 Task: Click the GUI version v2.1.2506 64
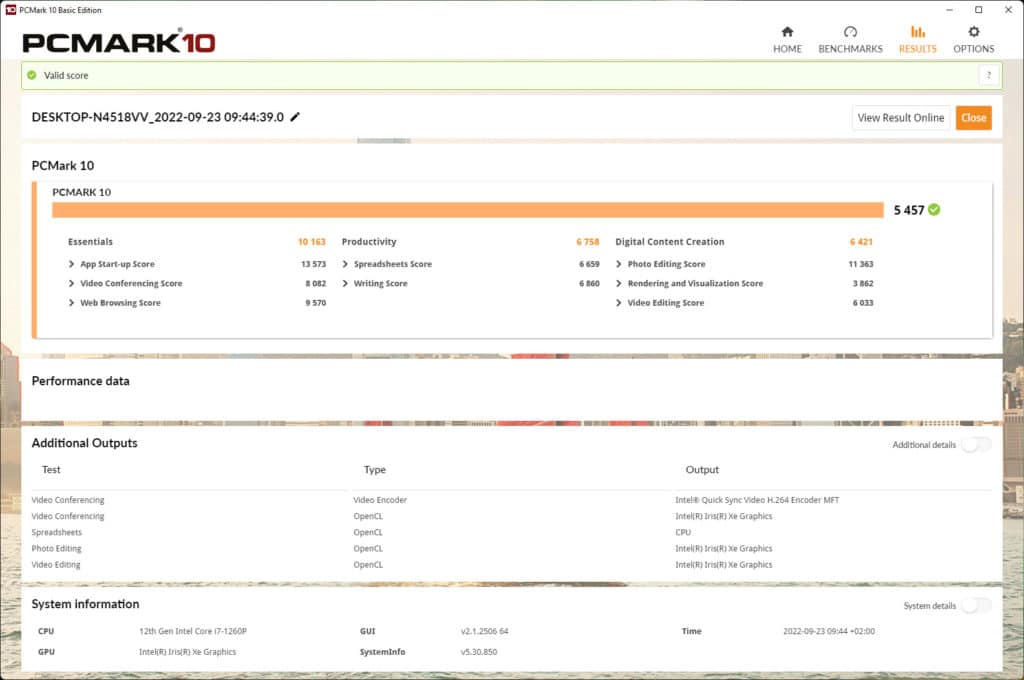coord(485,632)
